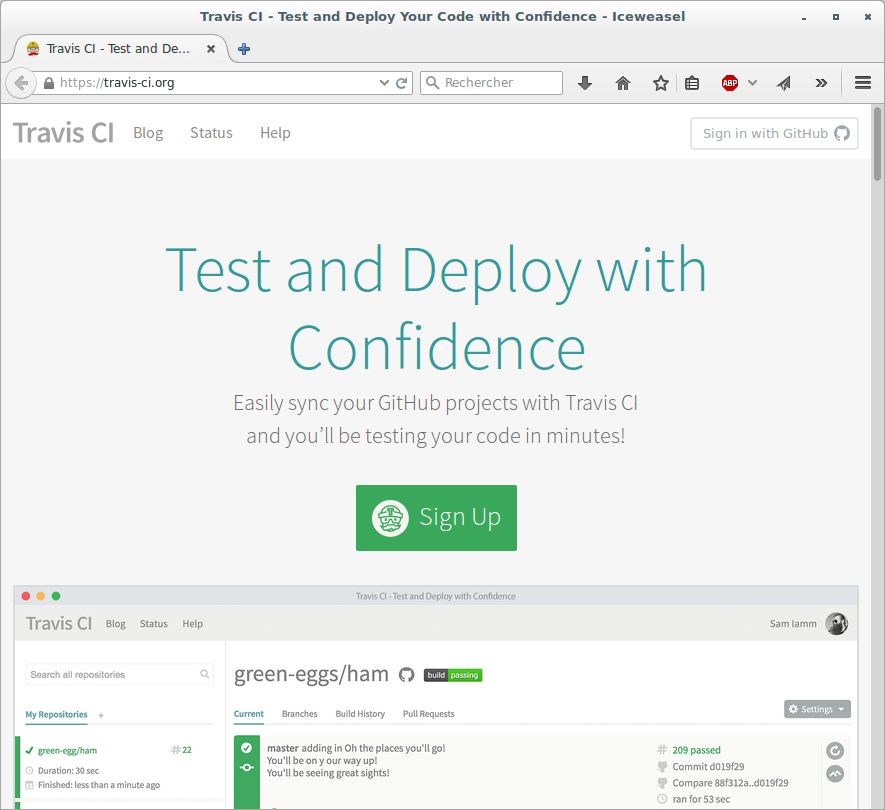Viewport: 885px width, 810px height.
Task: Click the browser back arrow button
Action: (21, 83)
